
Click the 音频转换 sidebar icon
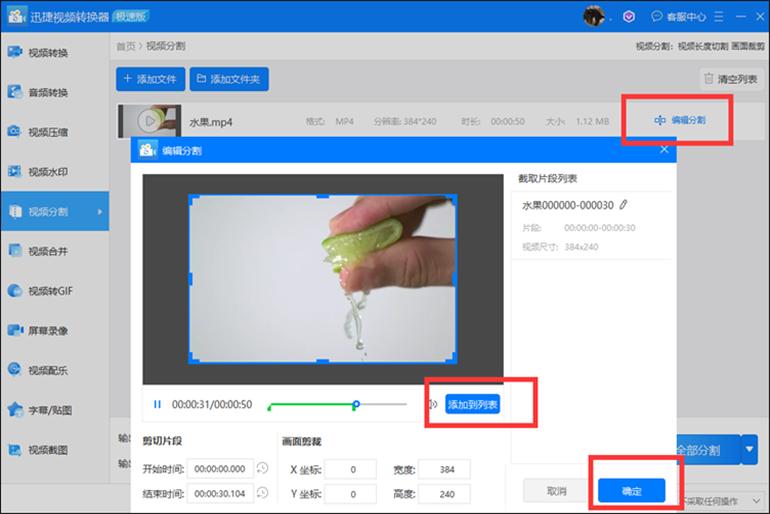(15, 91)
